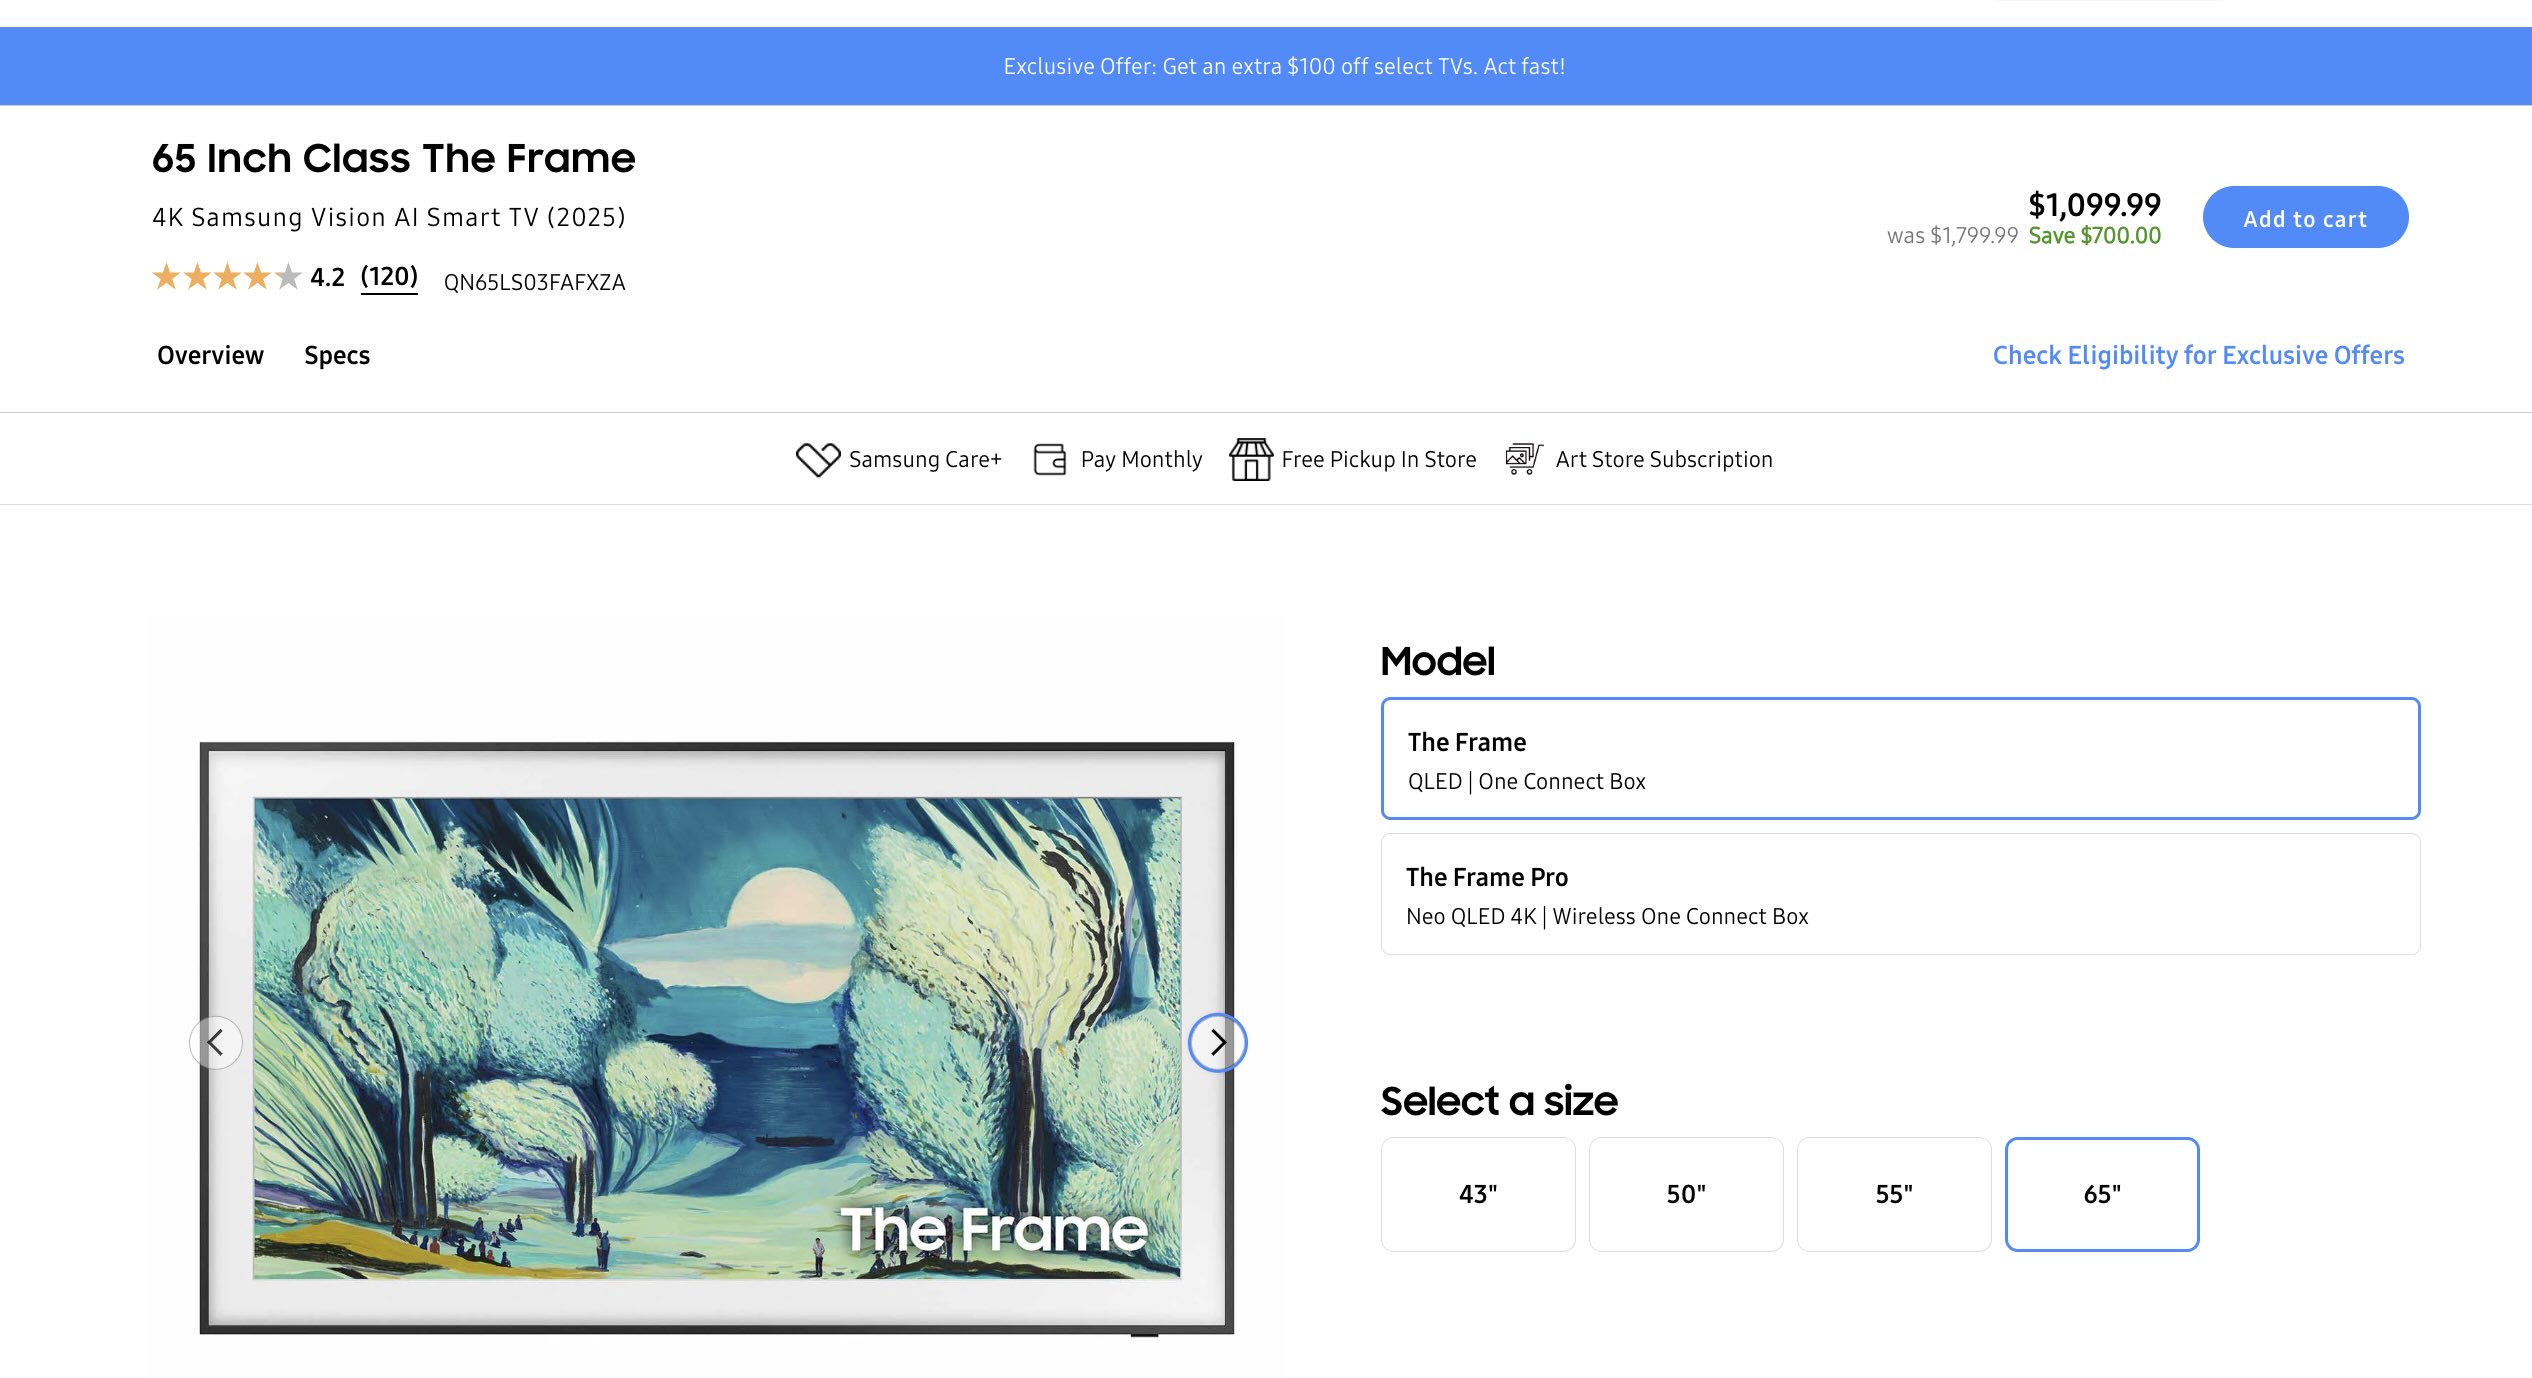Choose the 50" size option
2532x1378 pixels.
coord(1685,1194)
